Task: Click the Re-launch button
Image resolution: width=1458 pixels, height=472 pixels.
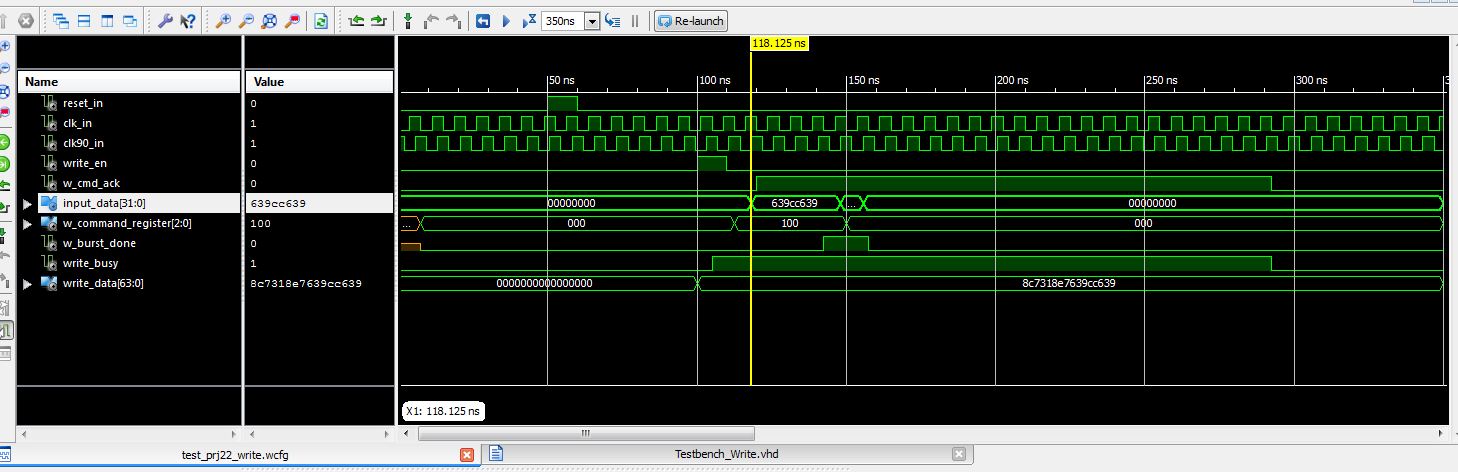Action: tap(691, 20)
